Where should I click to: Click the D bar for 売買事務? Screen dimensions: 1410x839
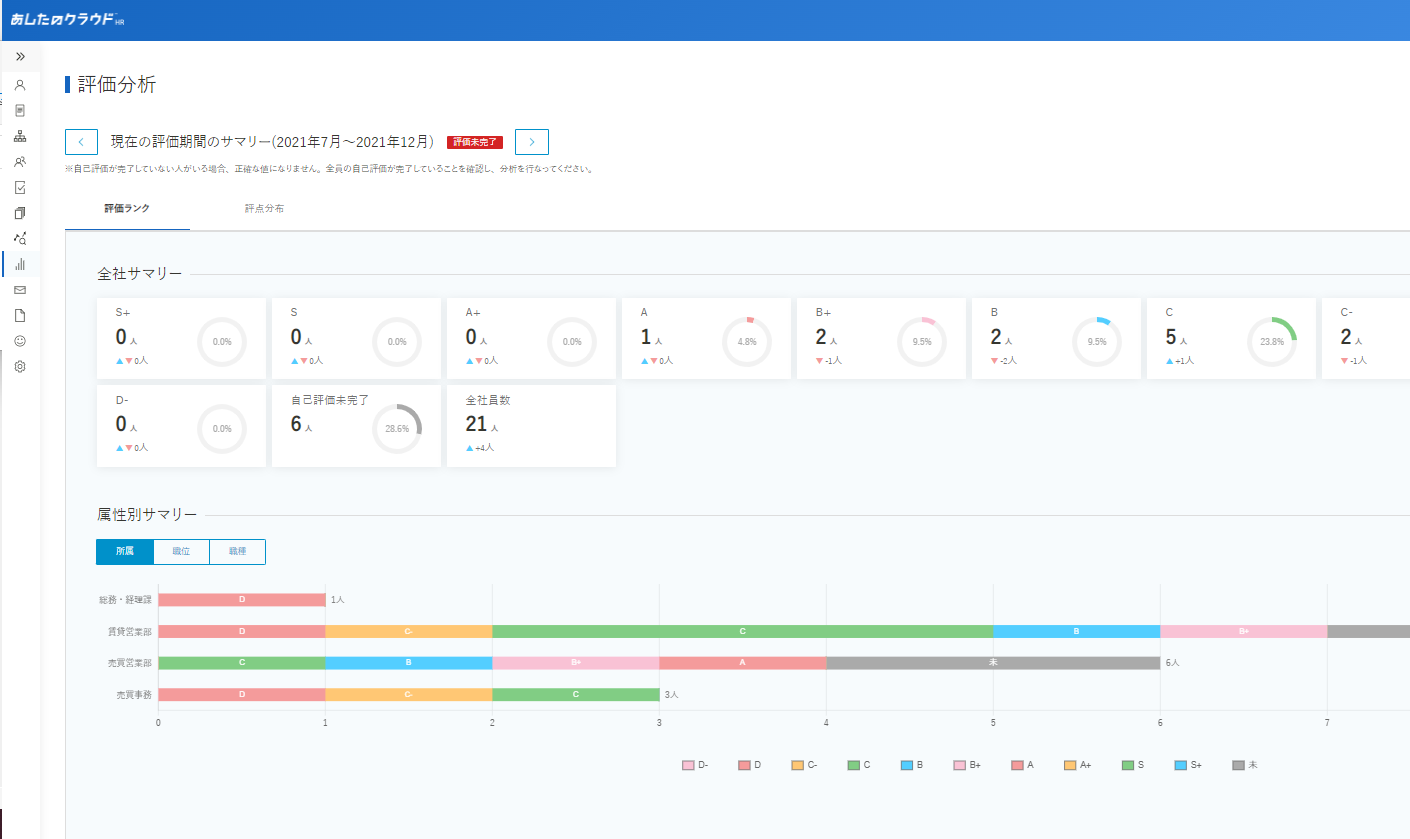click(x=242, y=694)
